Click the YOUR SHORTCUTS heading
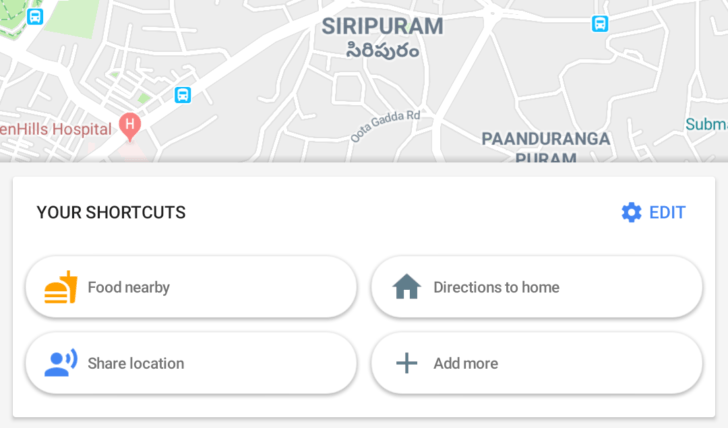 pyautogui.click(x=111, y=212)
